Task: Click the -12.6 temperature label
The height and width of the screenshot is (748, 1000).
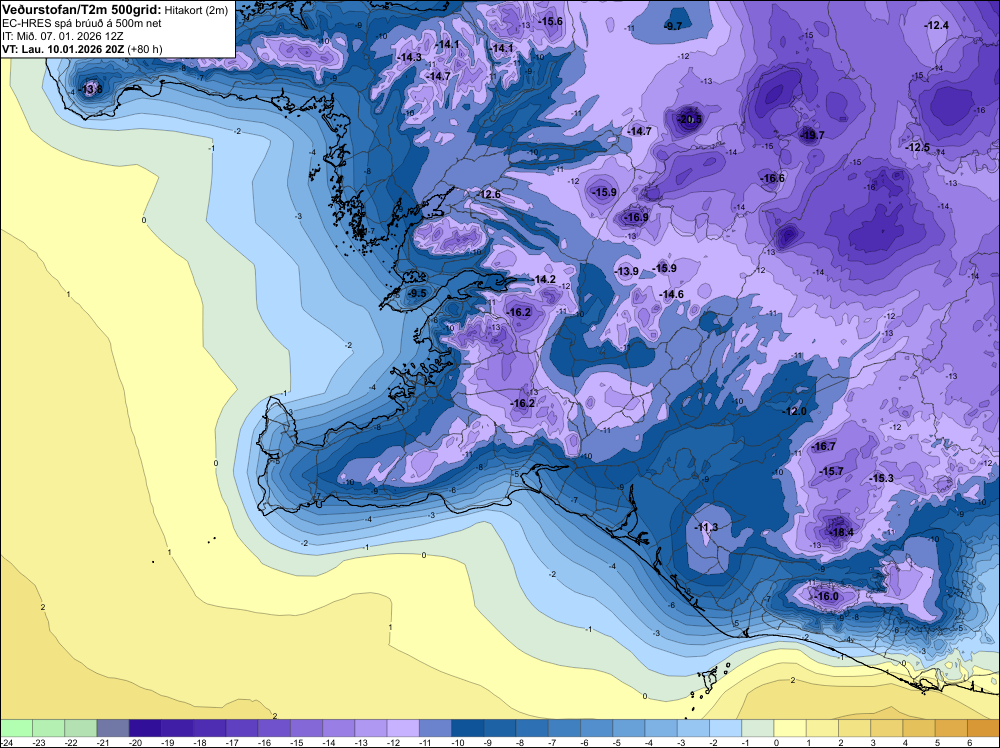Action: pos(489,194)
